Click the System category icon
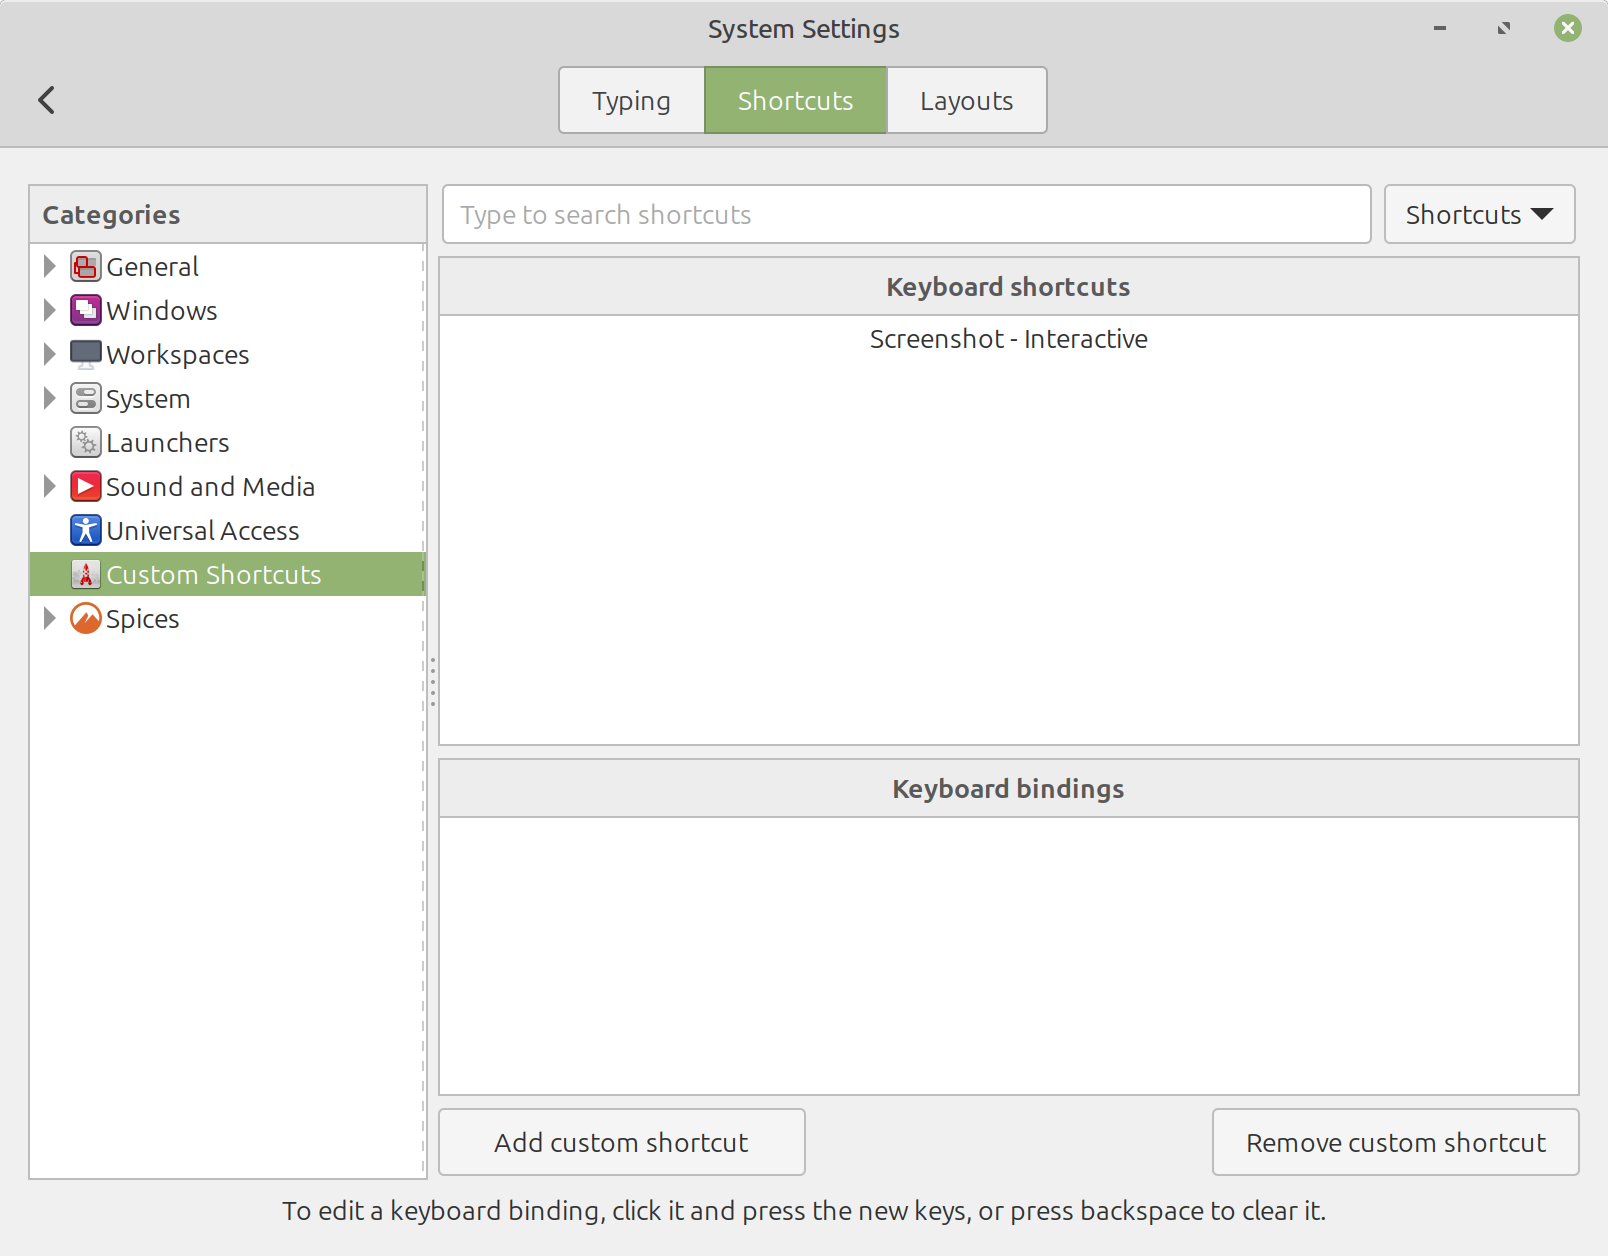1608x1256 pixels. coord(86,399)
